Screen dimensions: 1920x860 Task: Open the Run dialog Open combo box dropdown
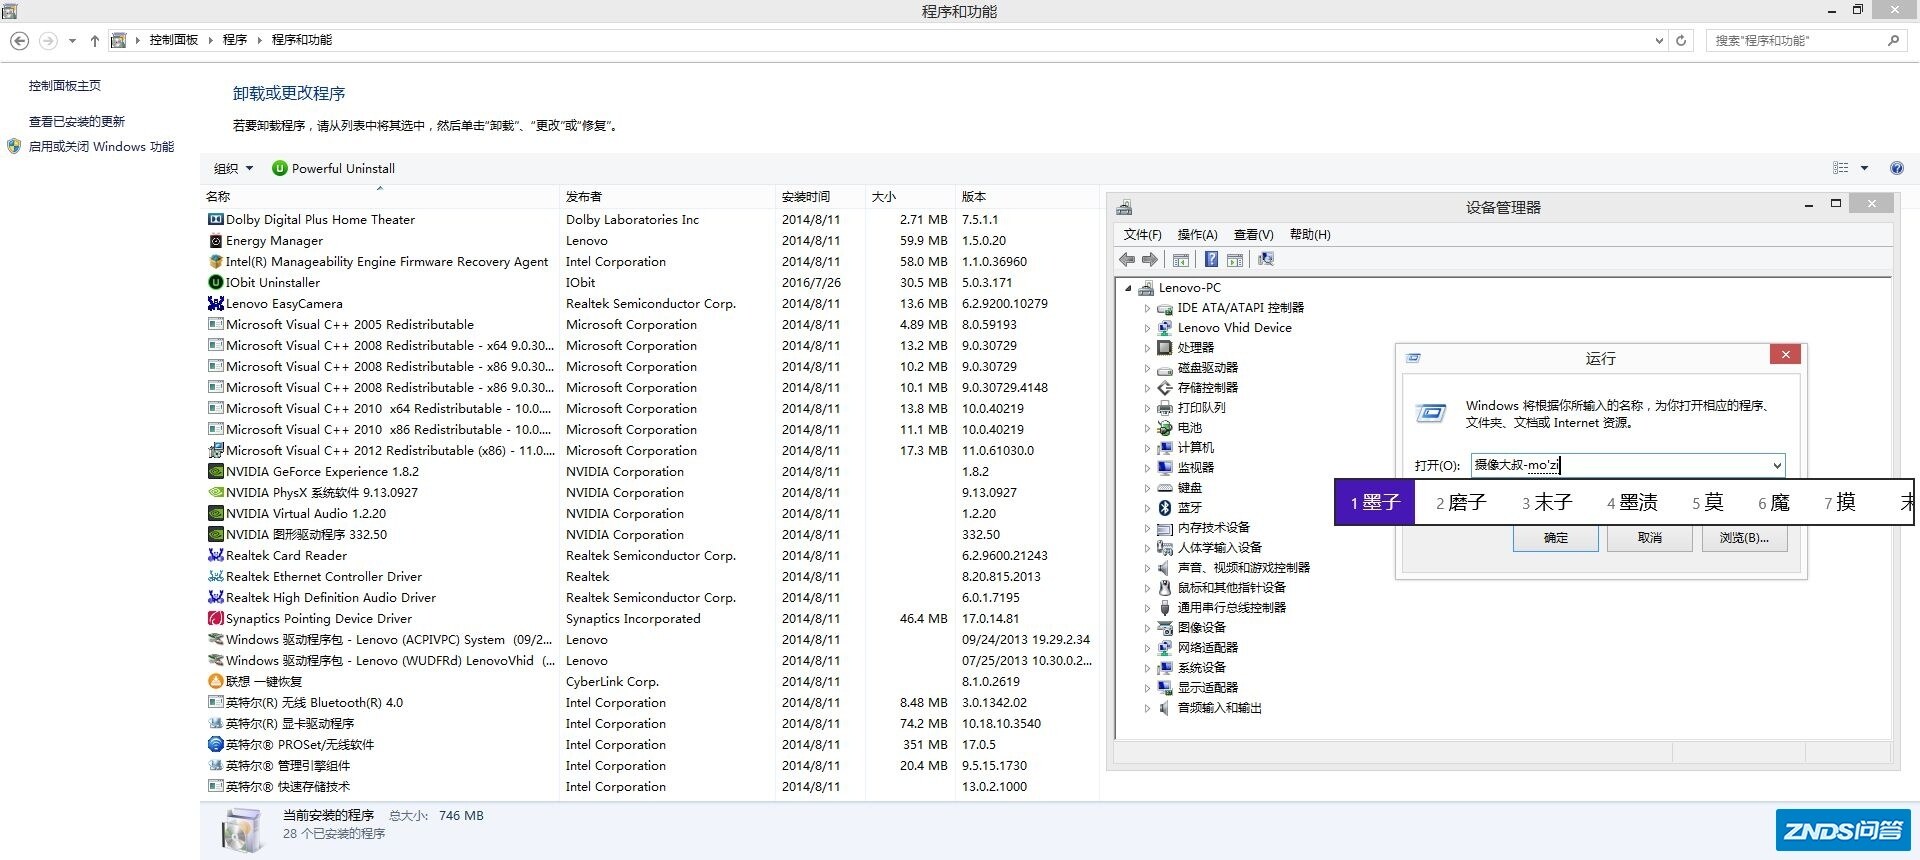click(1776, 465)
